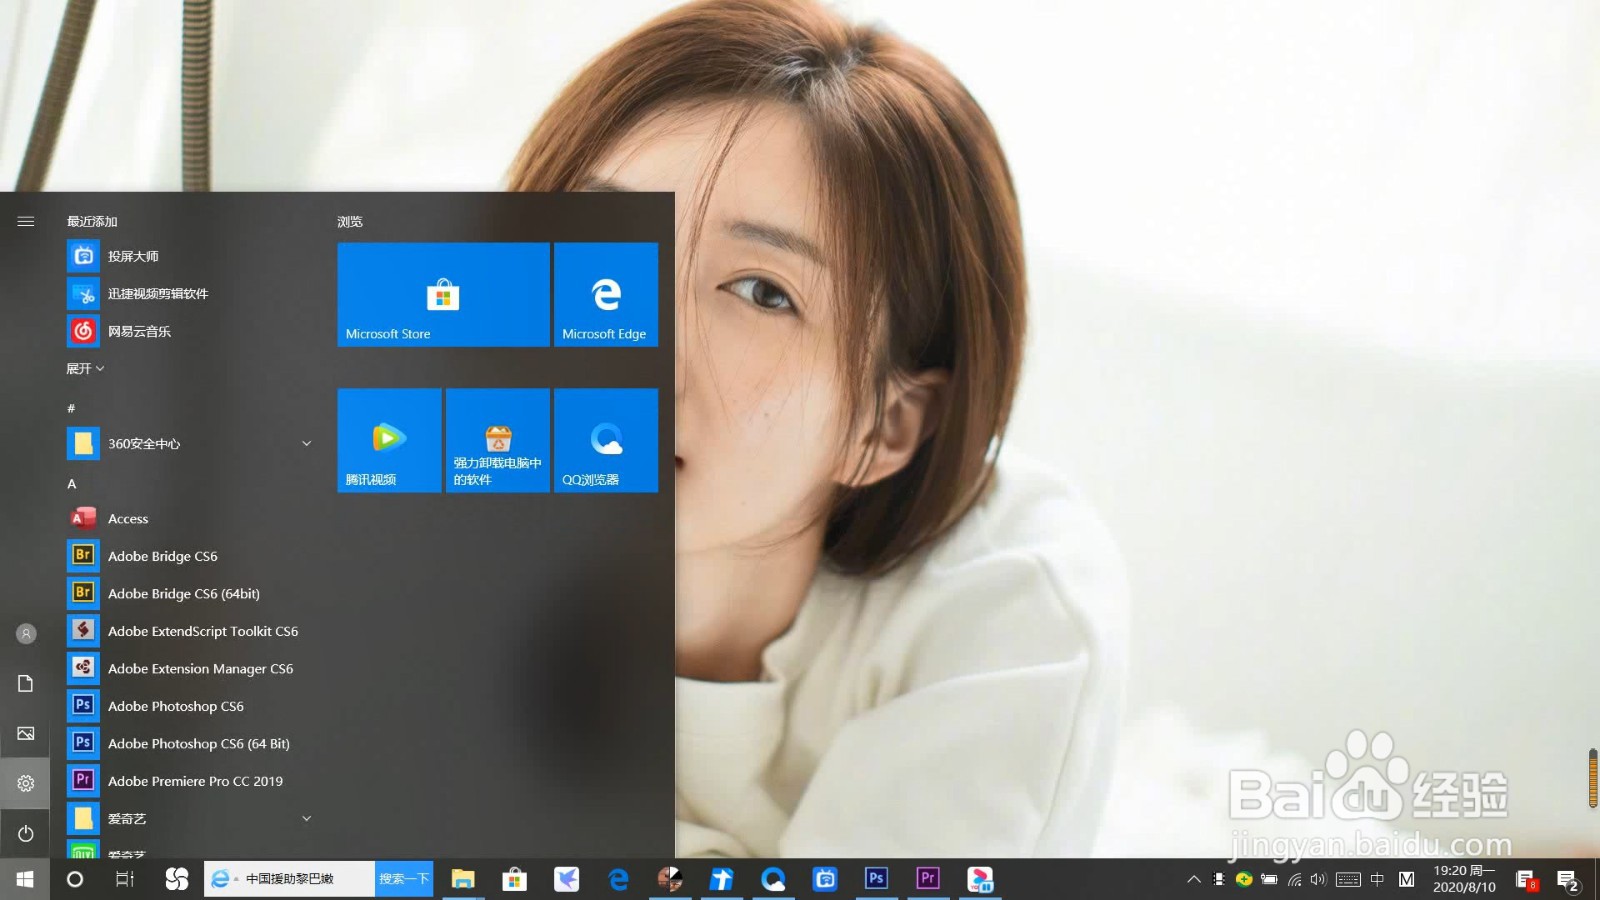Image resolution: width=1600 pixels, height=900 pixels.
Task: Click the power button in Start menu
Action: pyautogui.click(x=25, y=833)
